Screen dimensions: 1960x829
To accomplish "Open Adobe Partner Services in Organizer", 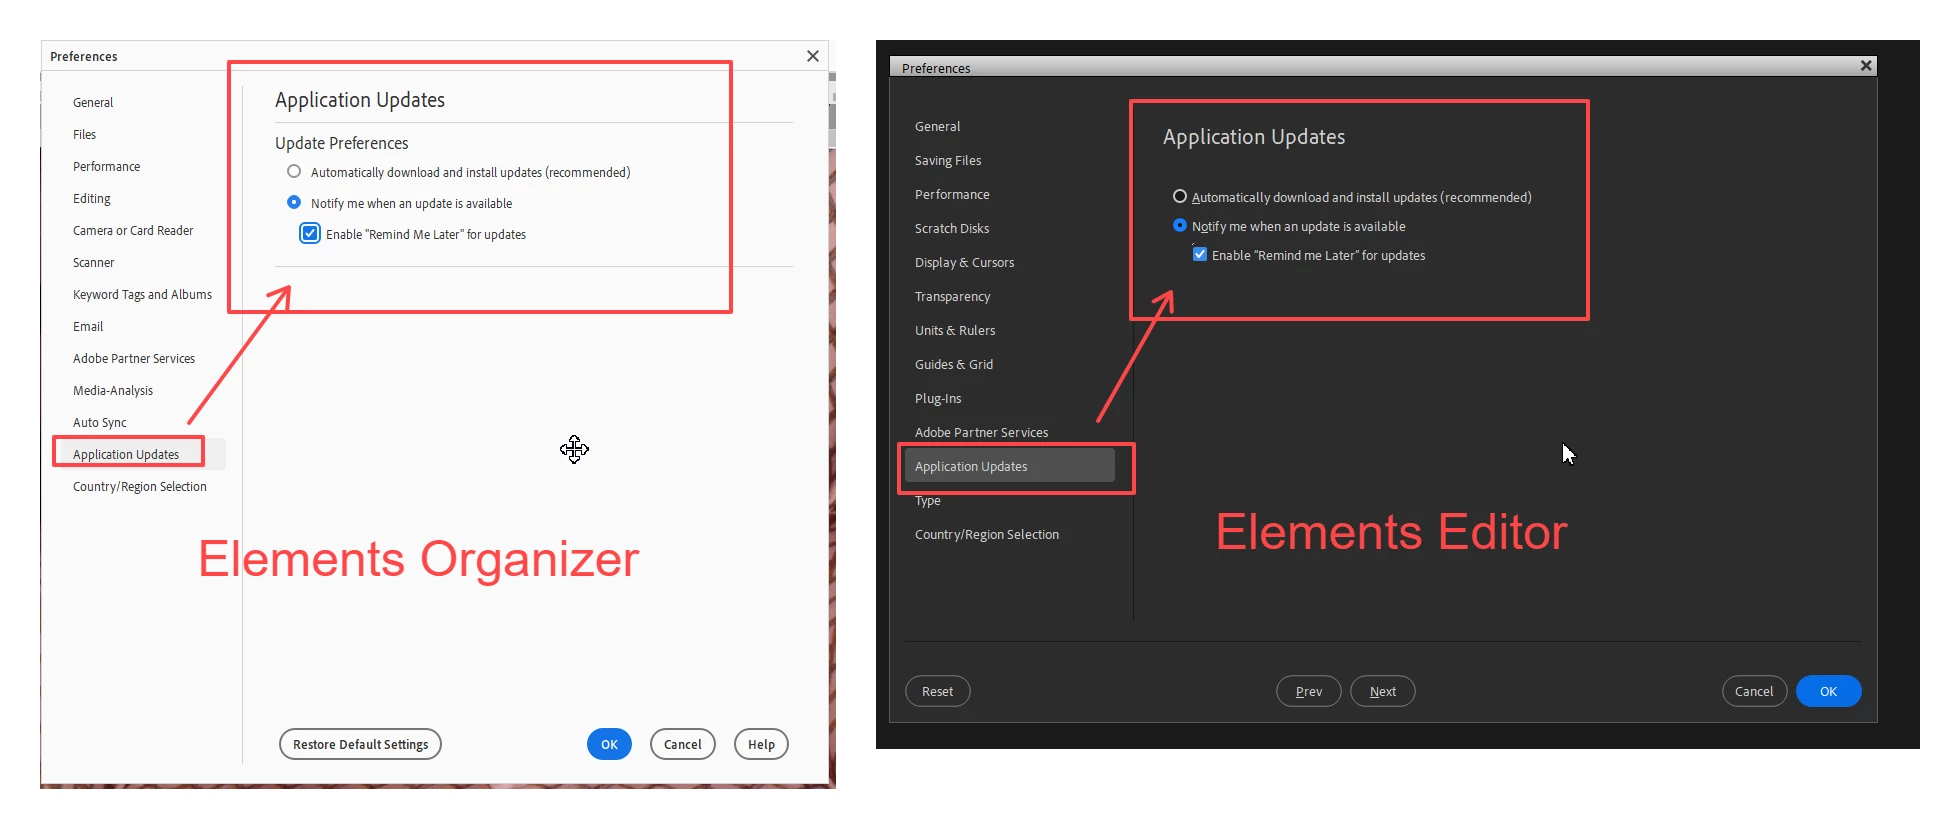I will [x=134, y=358].
